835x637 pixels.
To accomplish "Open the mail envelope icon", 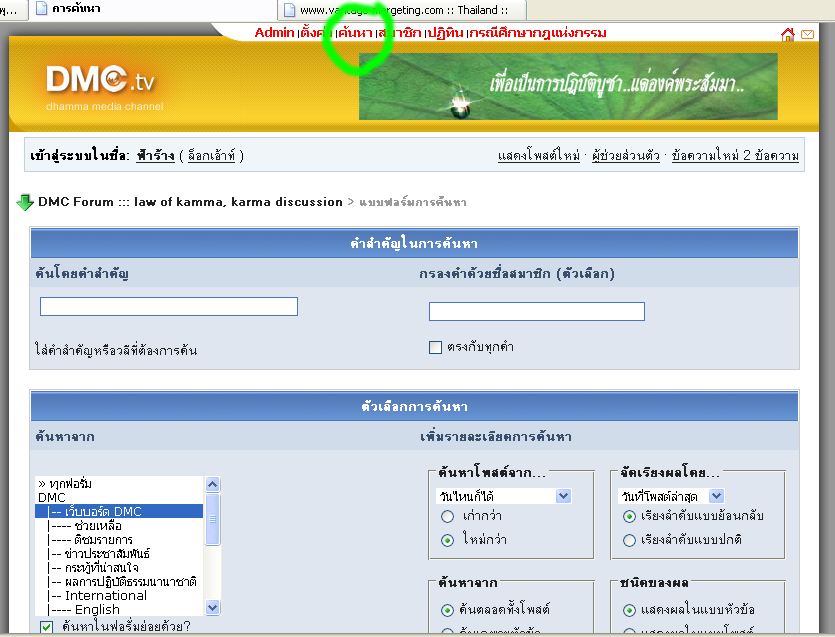I will pos(807,34).
